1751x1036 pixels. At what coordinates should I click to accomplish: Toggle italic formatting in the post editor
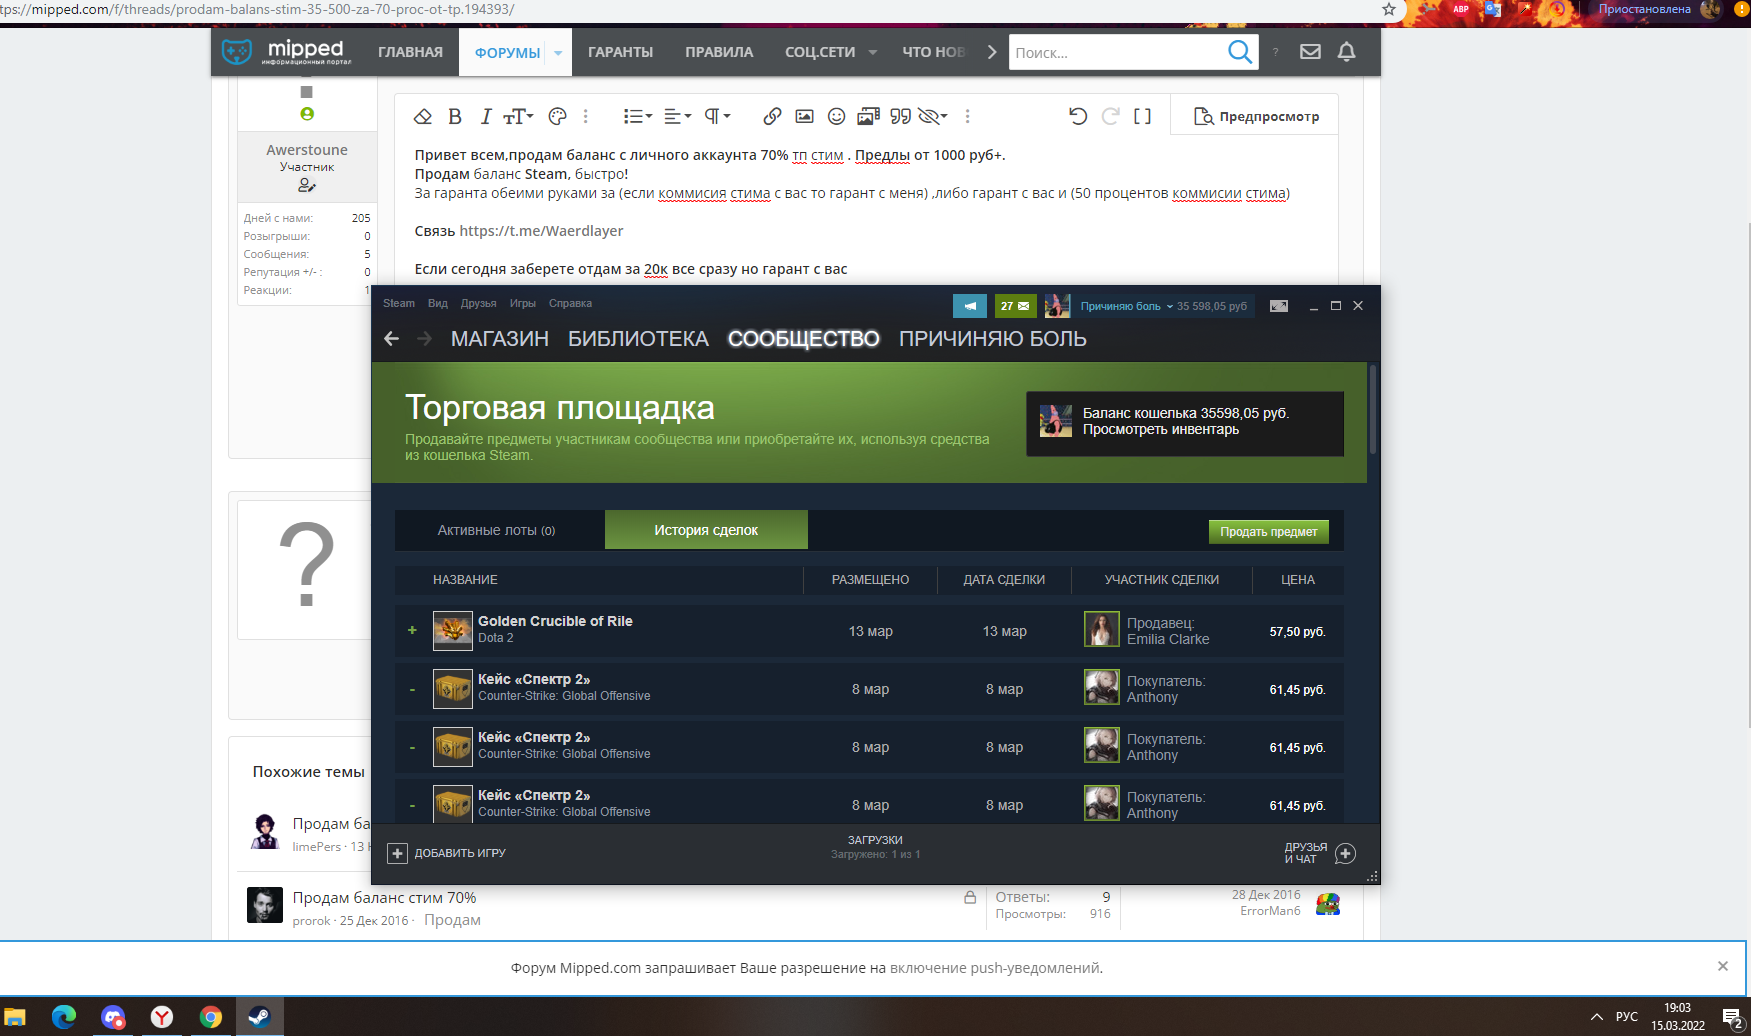point(486,117)
